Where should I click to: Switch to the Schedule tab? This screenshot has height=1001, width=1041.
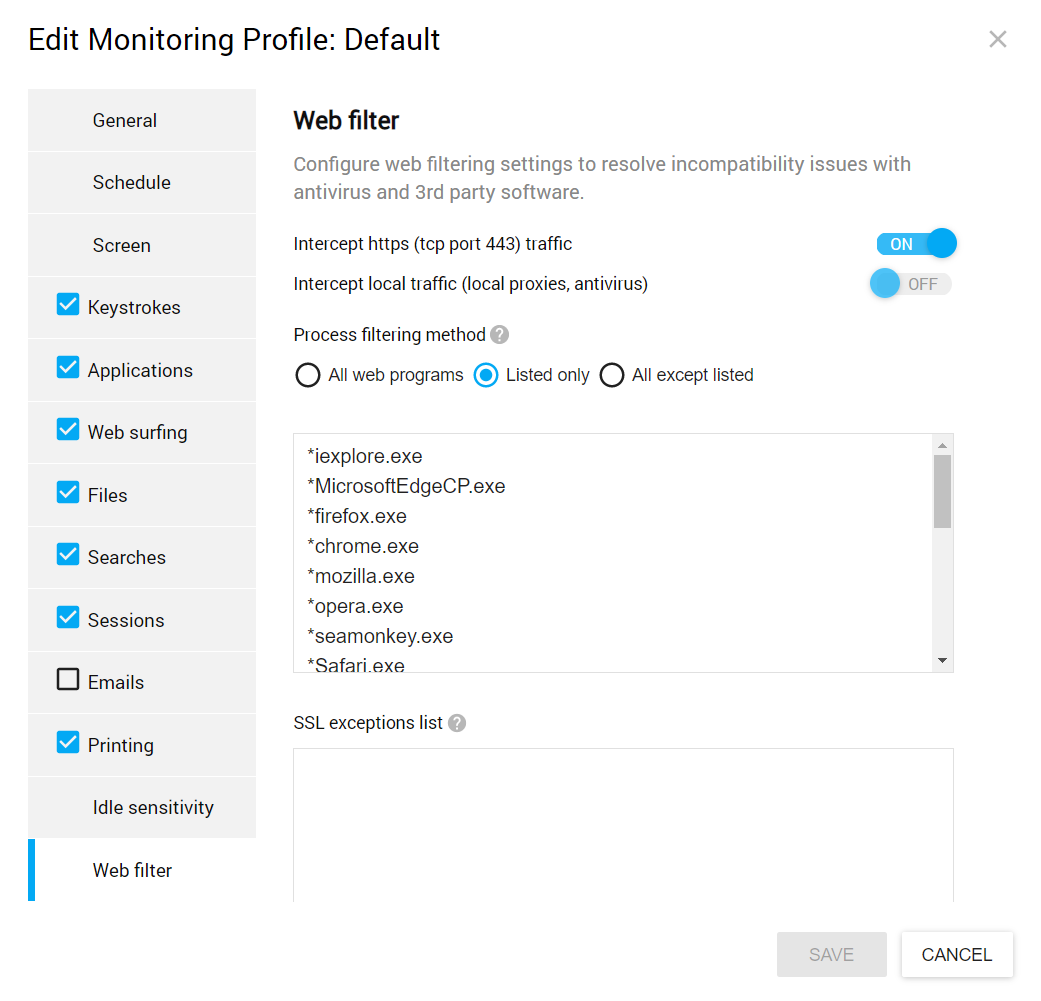tap(132, 183)
